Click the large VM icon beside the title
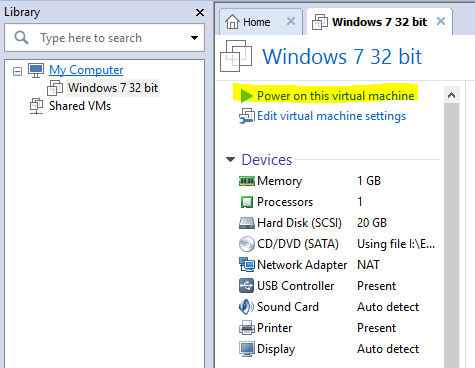475x368 pixels. point(236,56)
